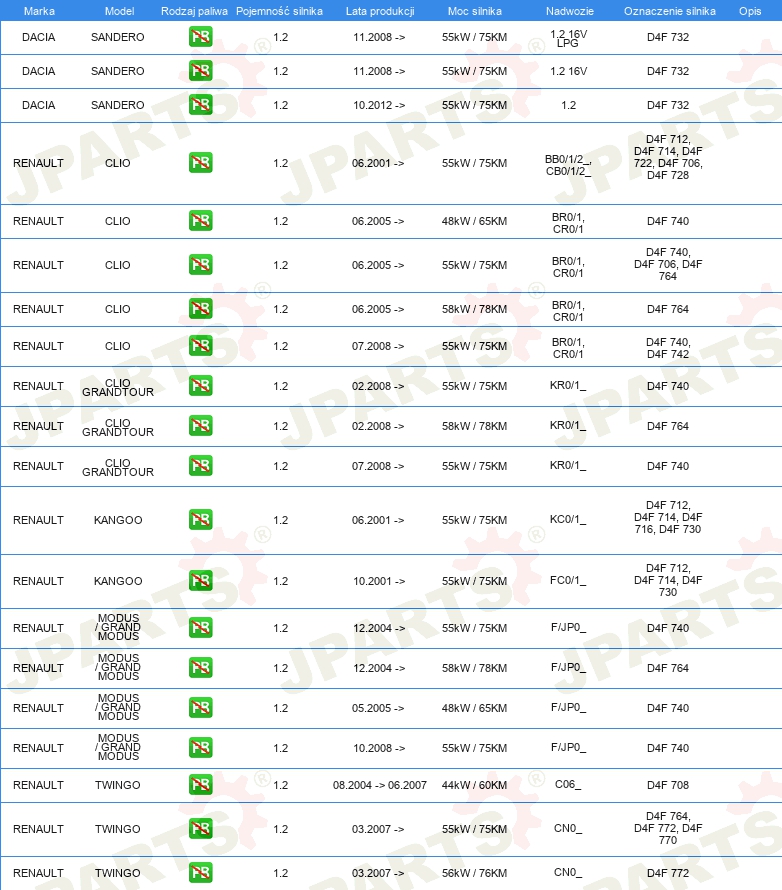Select the 'FC0/1_' body cell
This screenshot has height=890, width=782.
[568, 580]
